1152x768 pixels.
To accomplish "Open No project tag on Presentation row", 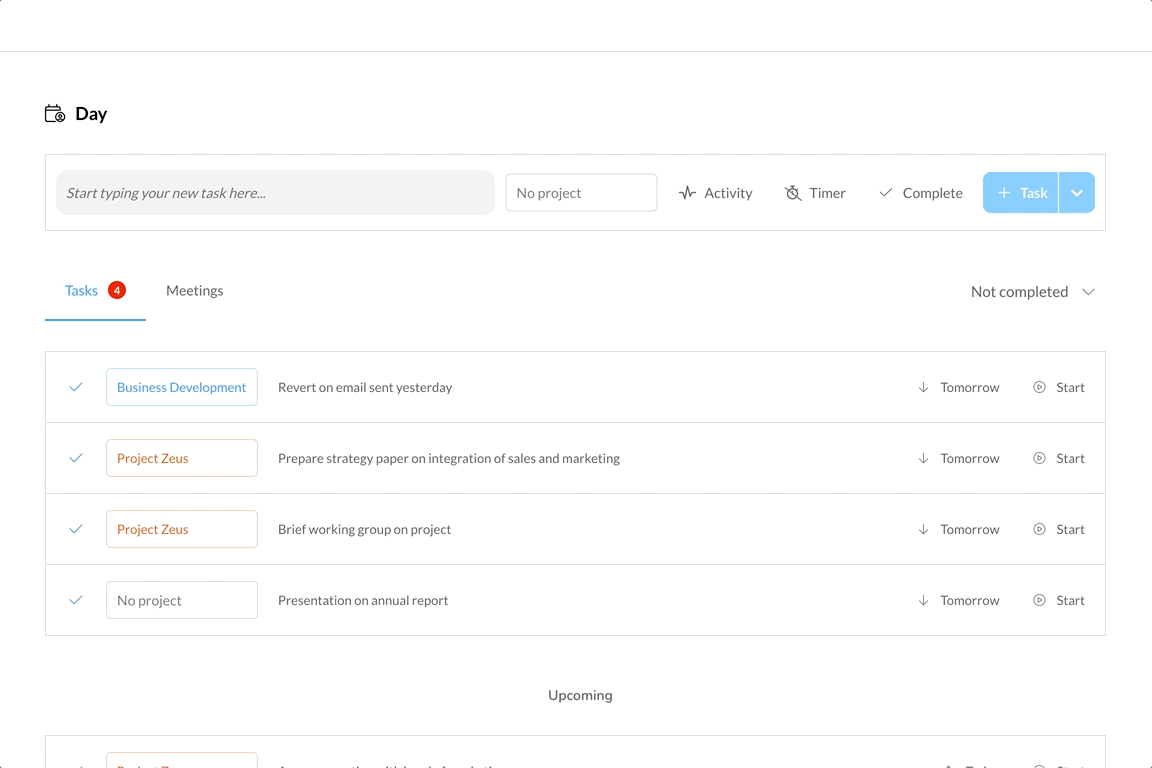I will [181, 600].
